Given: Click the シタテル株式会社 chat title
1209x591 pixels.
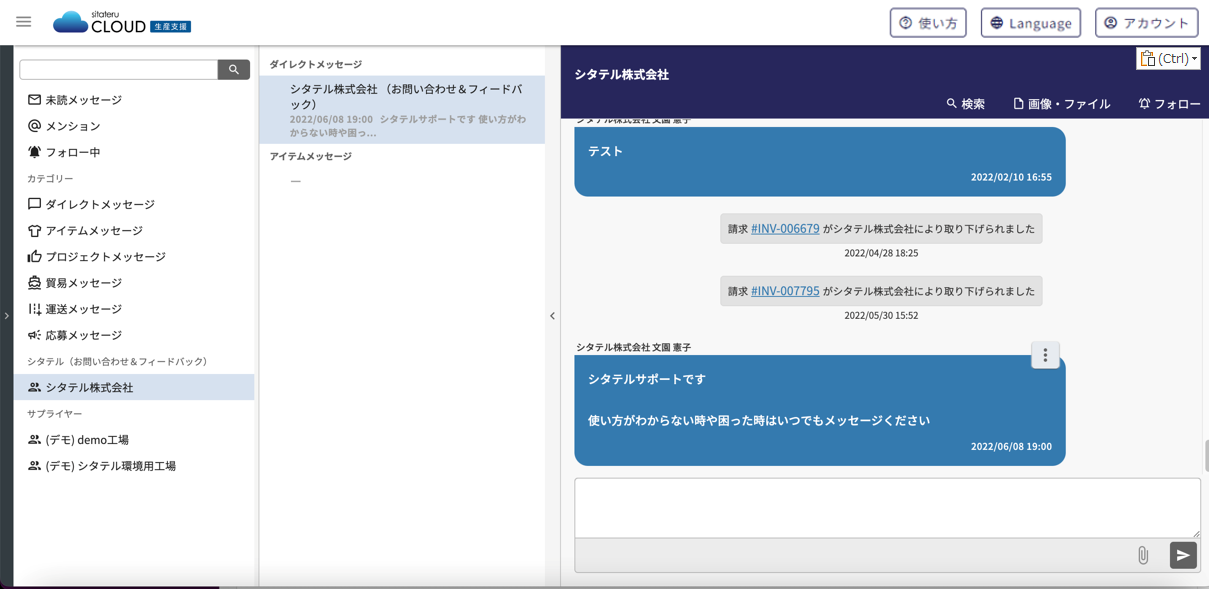Looking at the screenshot, I should (622, 74).
